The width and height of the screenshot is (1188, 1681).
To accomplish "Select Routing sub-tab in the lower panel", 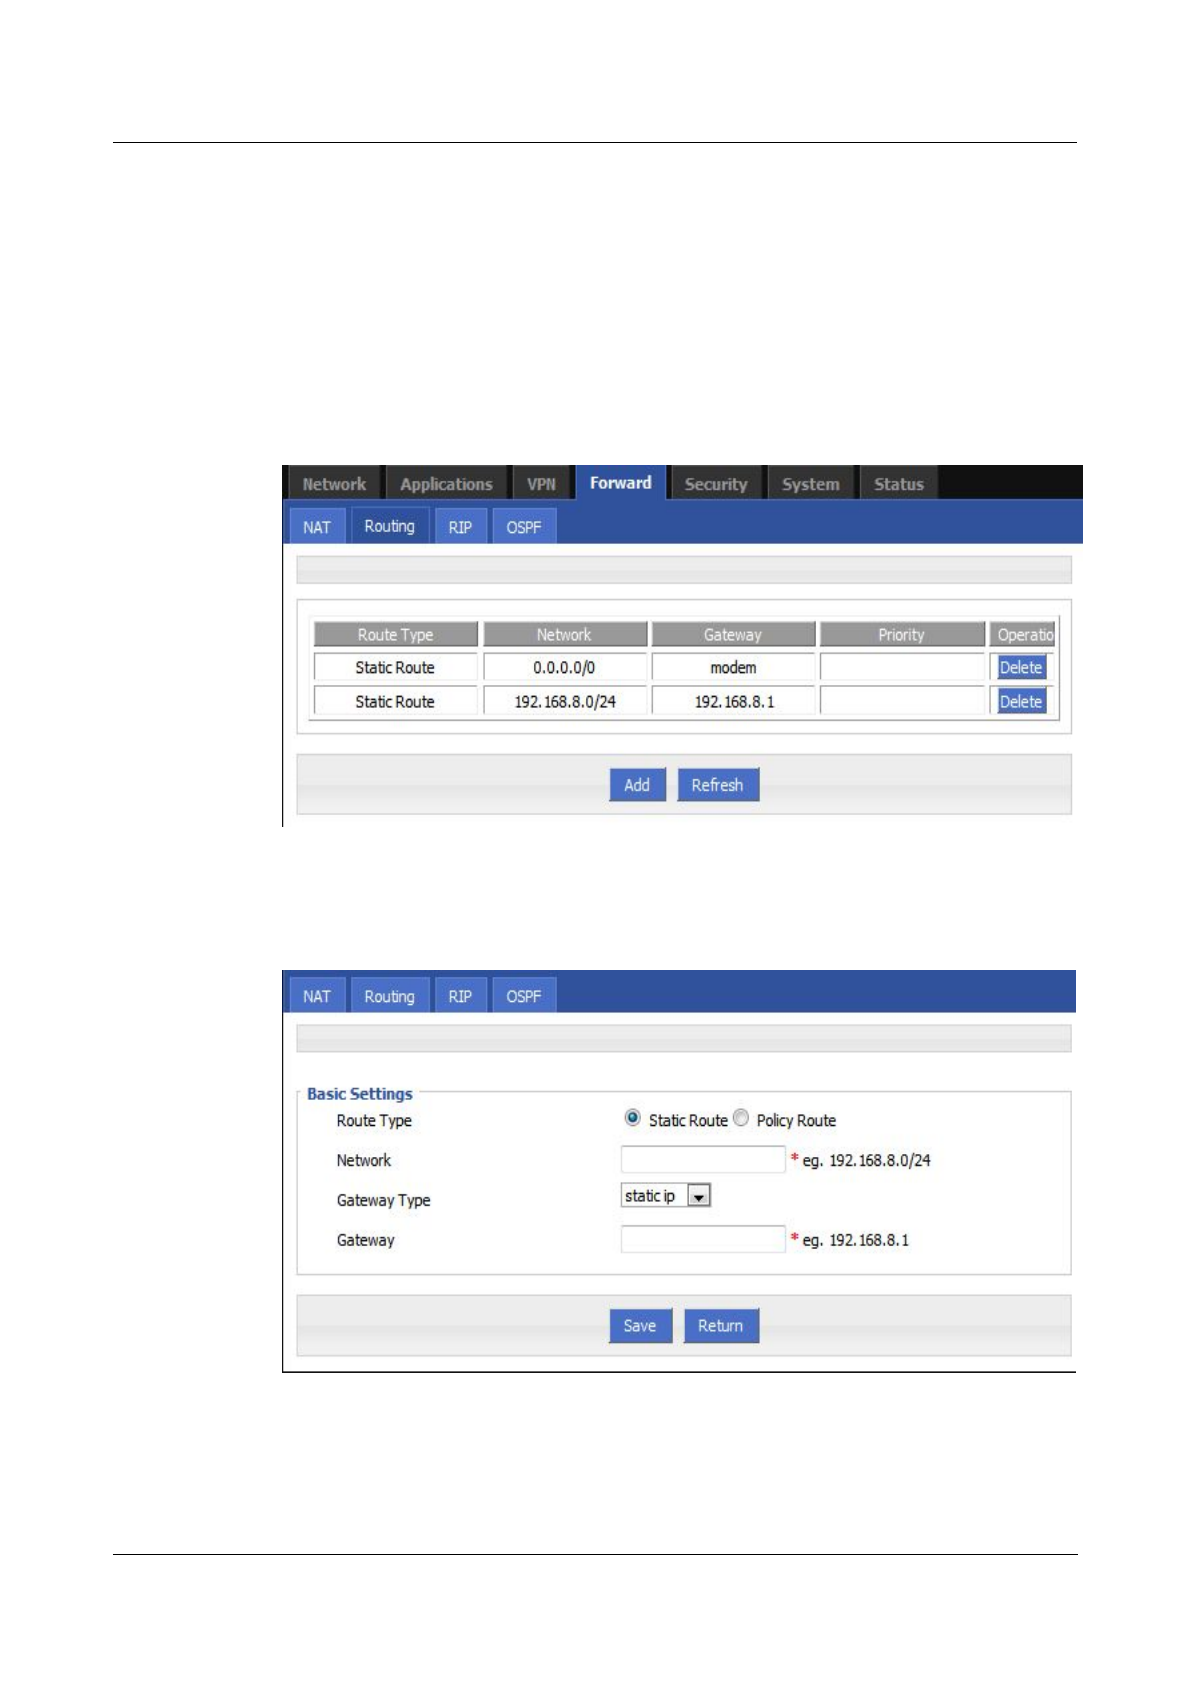I will (389, 996).
